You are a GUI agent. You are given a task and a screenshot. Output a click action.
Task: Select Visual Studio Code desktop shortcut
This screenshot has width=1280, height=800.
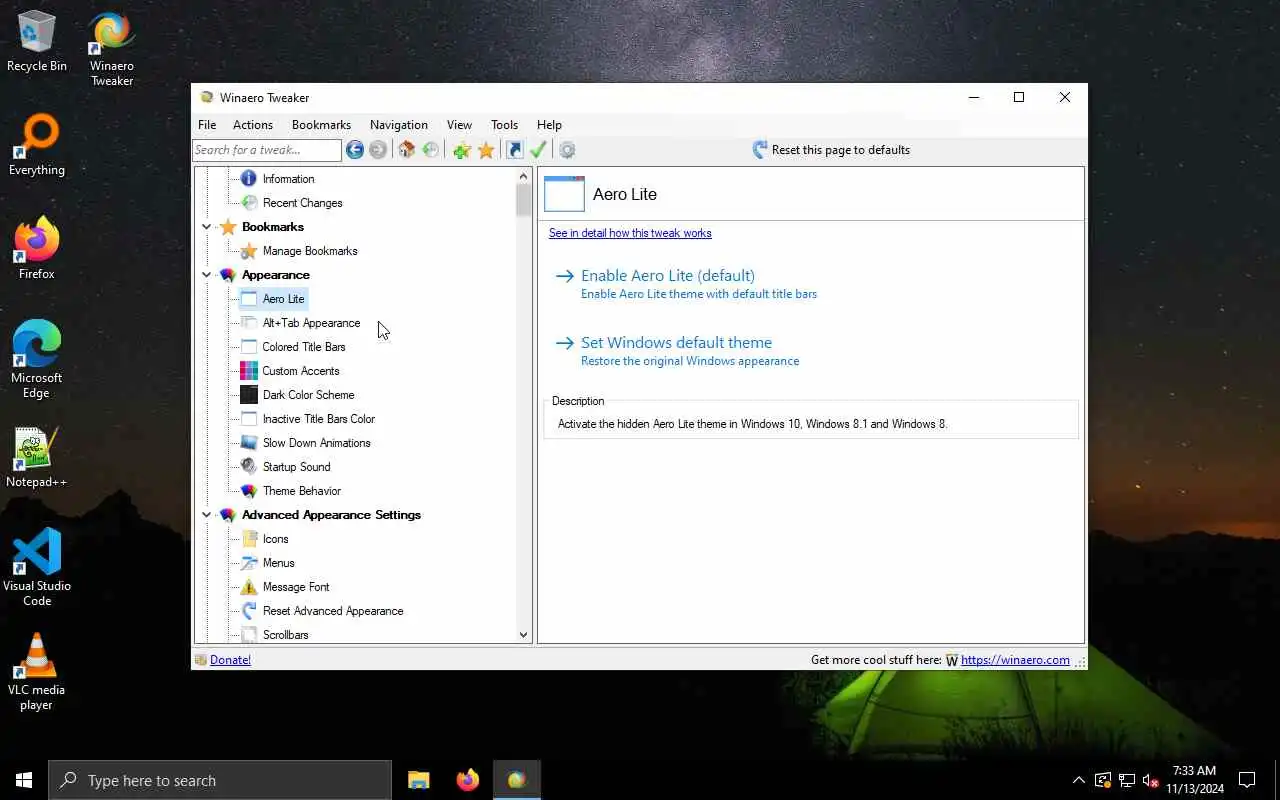(x=37, y=568)
